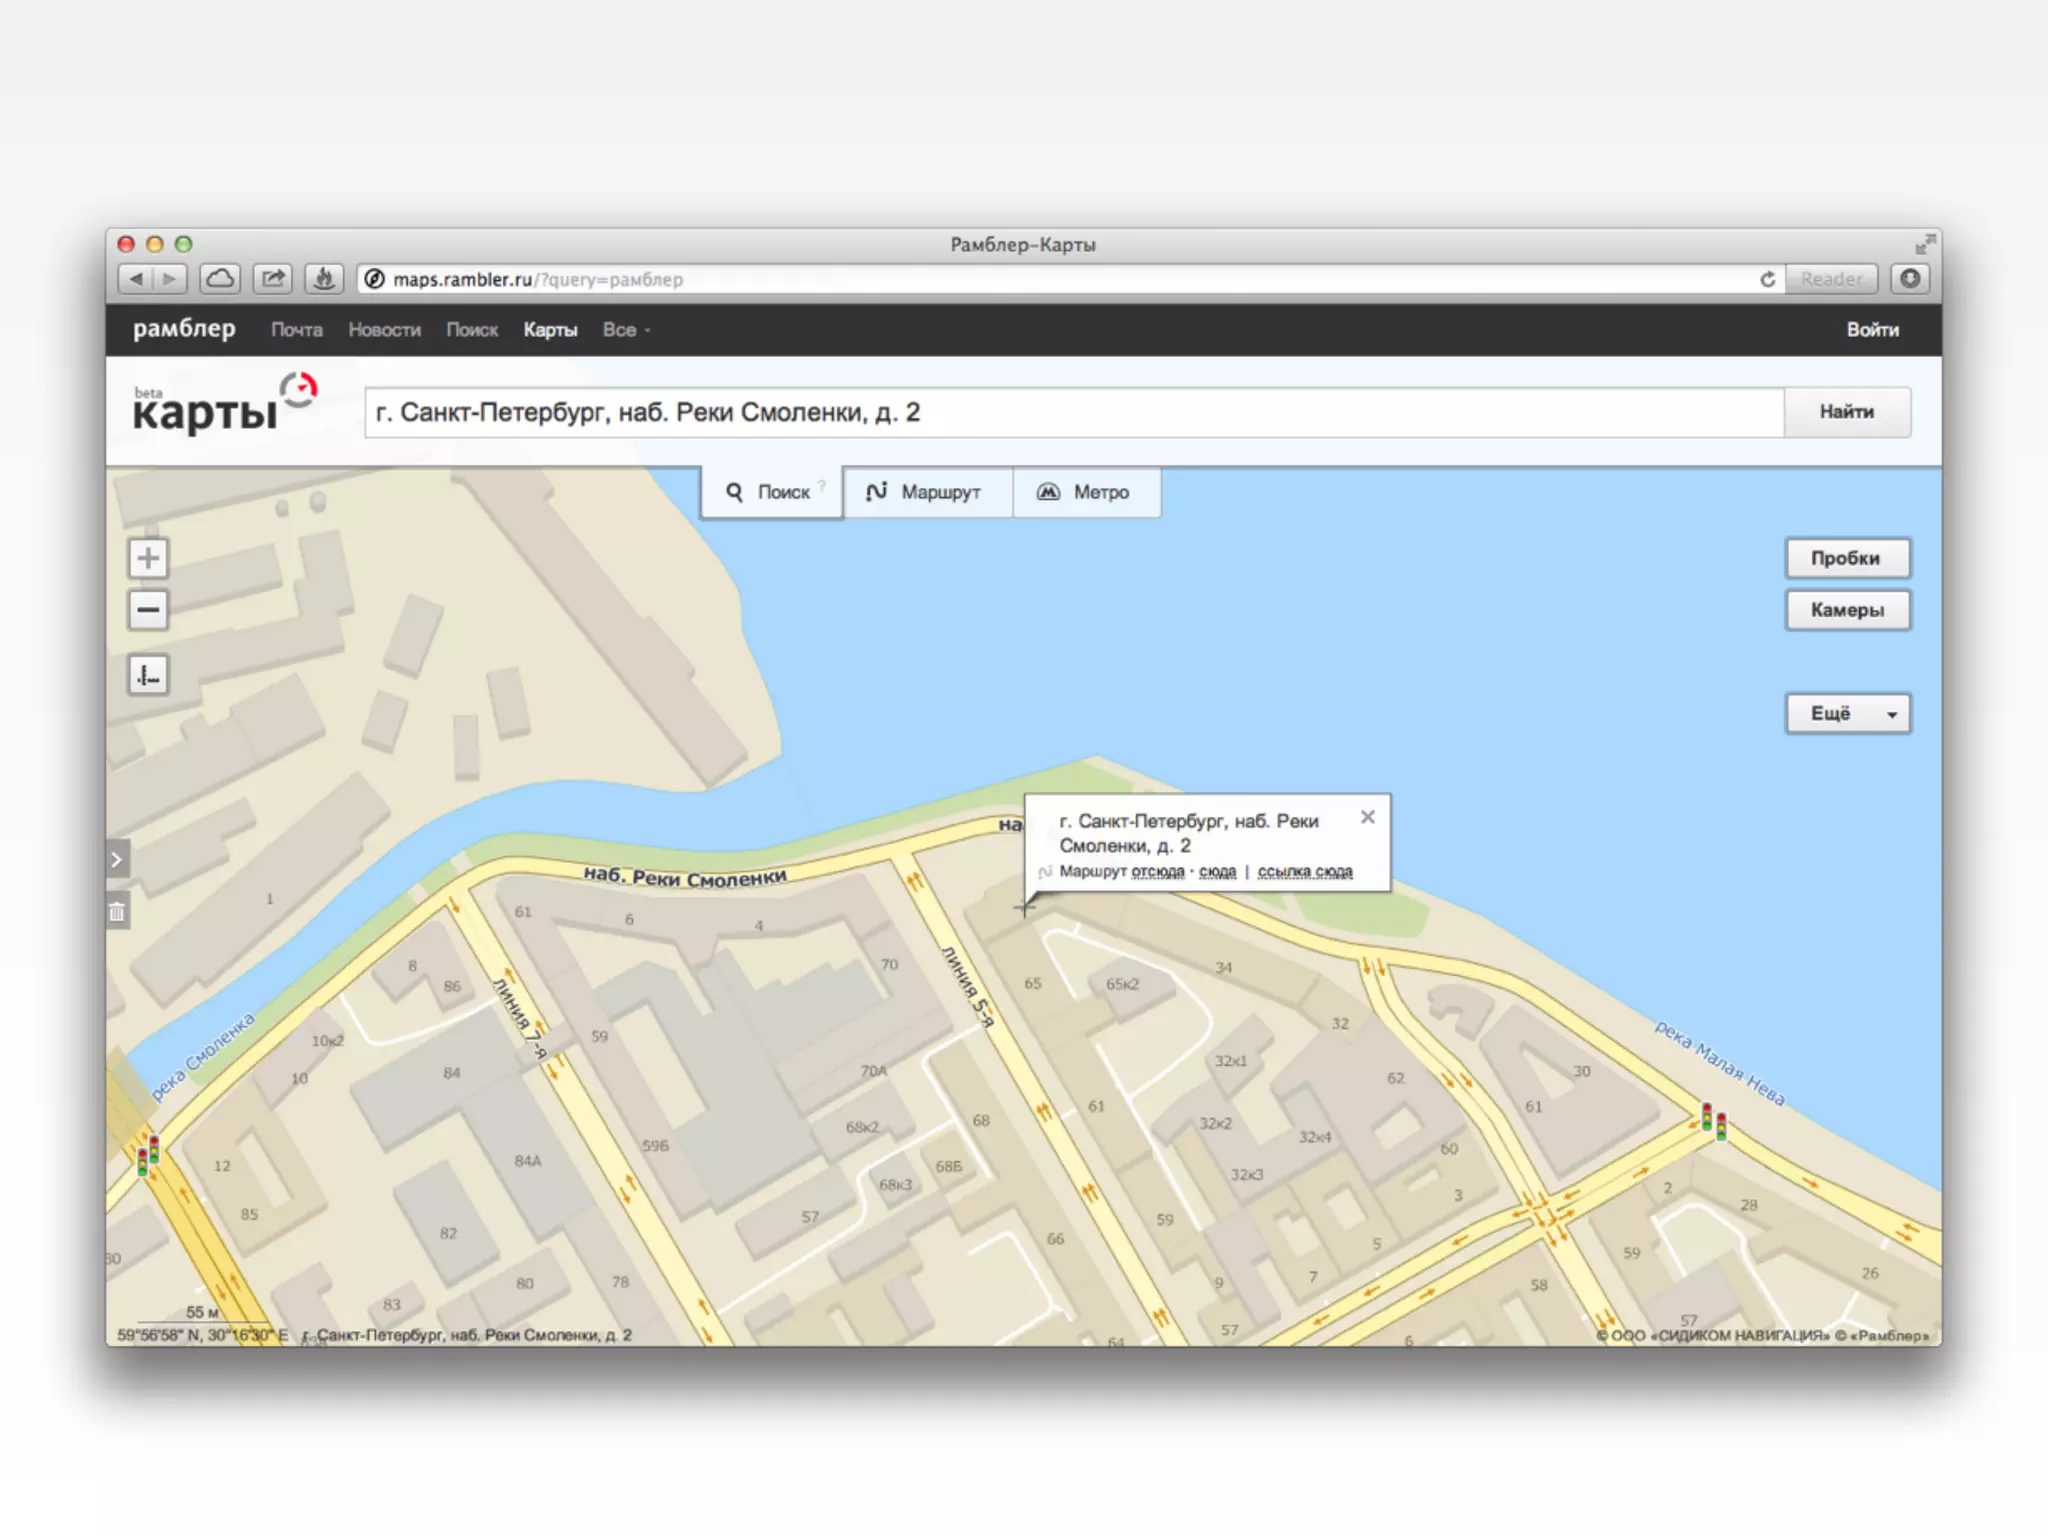
Task: Zoom out of the map with minus
Action: pos(148,610)
